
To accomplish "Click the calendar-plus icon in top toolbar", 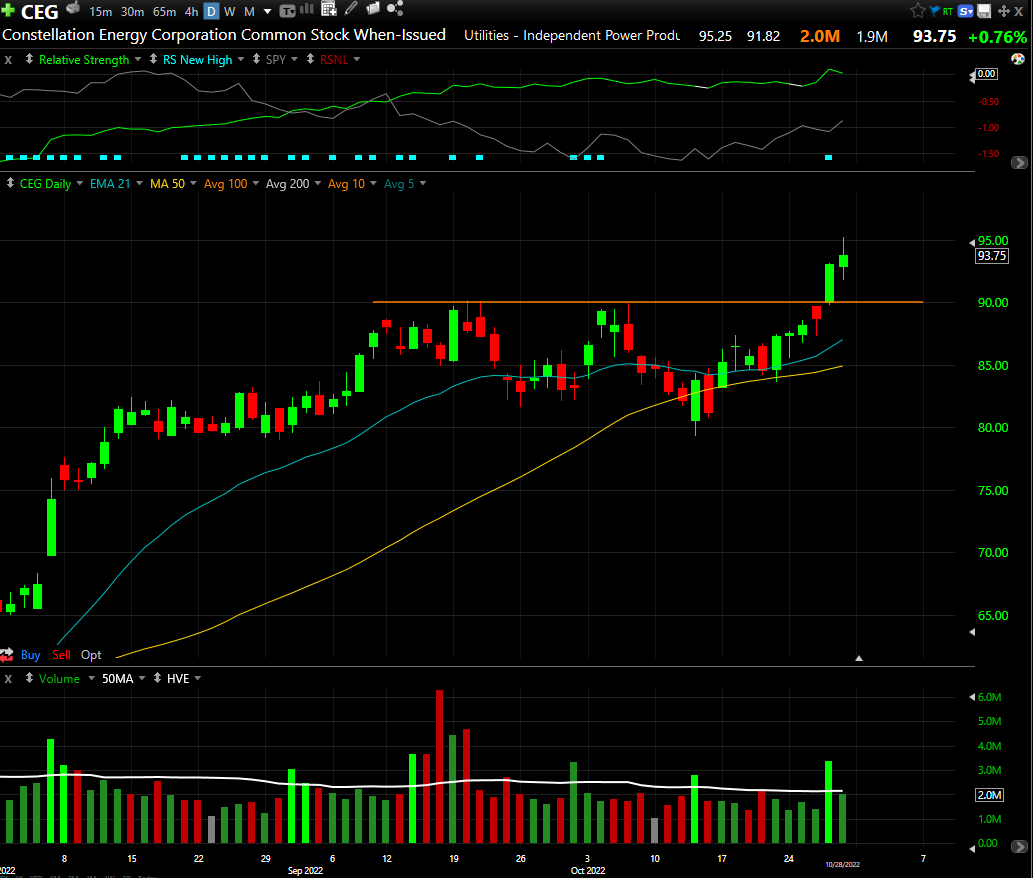I will 329,9.
